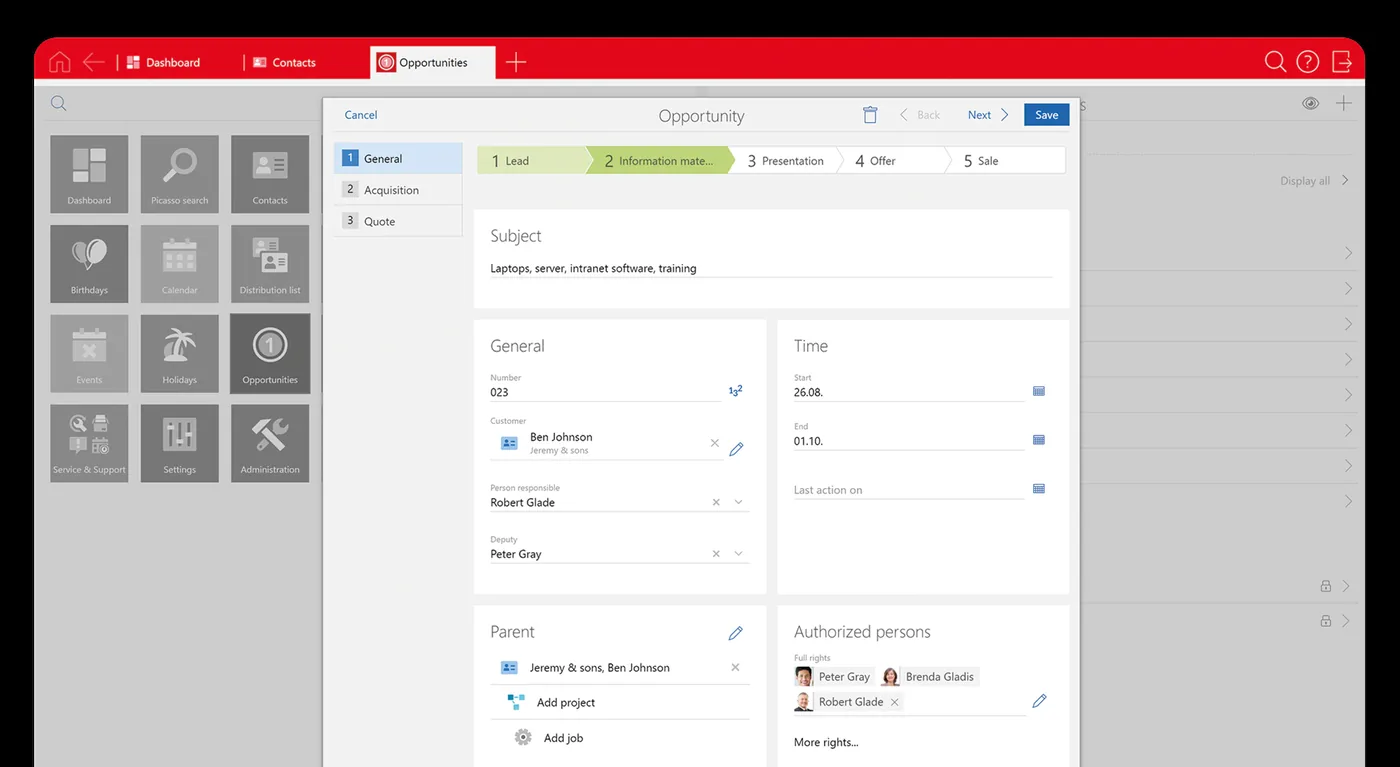This screenshot has height=767, width=1400.
Task: Select the Quote section
Action: [398, 221]
